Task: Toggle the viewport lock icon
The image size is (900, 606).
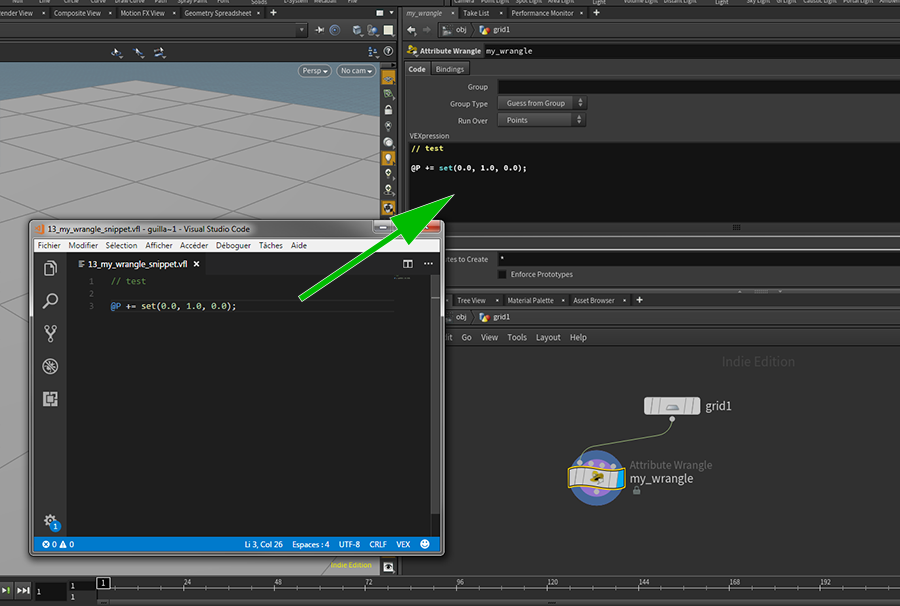Action: [388, 108]
